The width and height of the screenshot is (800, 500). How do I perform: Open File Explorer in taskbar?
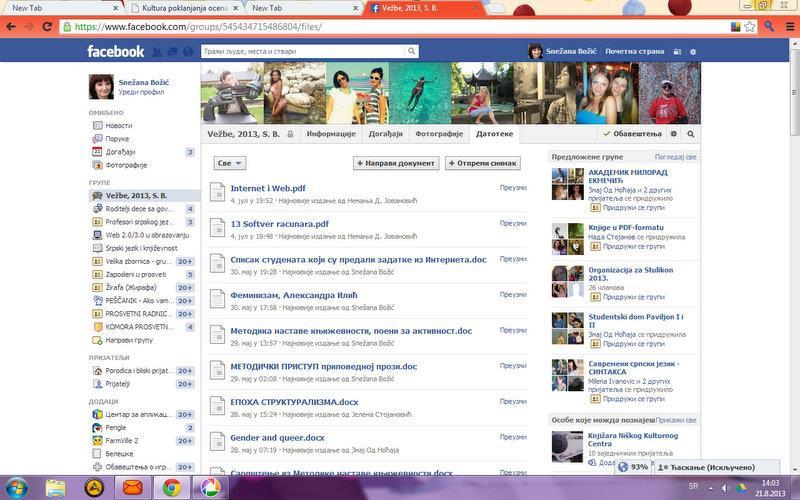pos(55,488)
